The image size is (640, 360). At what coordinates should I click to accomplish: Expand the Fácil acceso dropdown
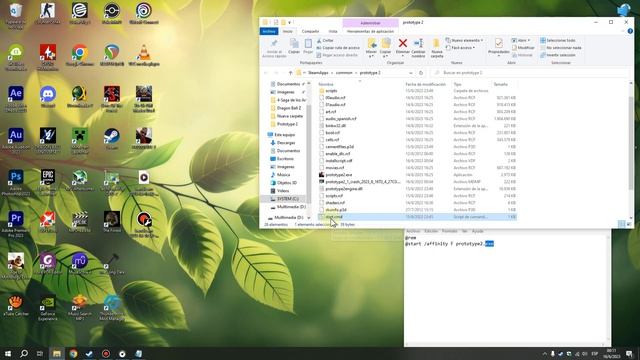460,48
